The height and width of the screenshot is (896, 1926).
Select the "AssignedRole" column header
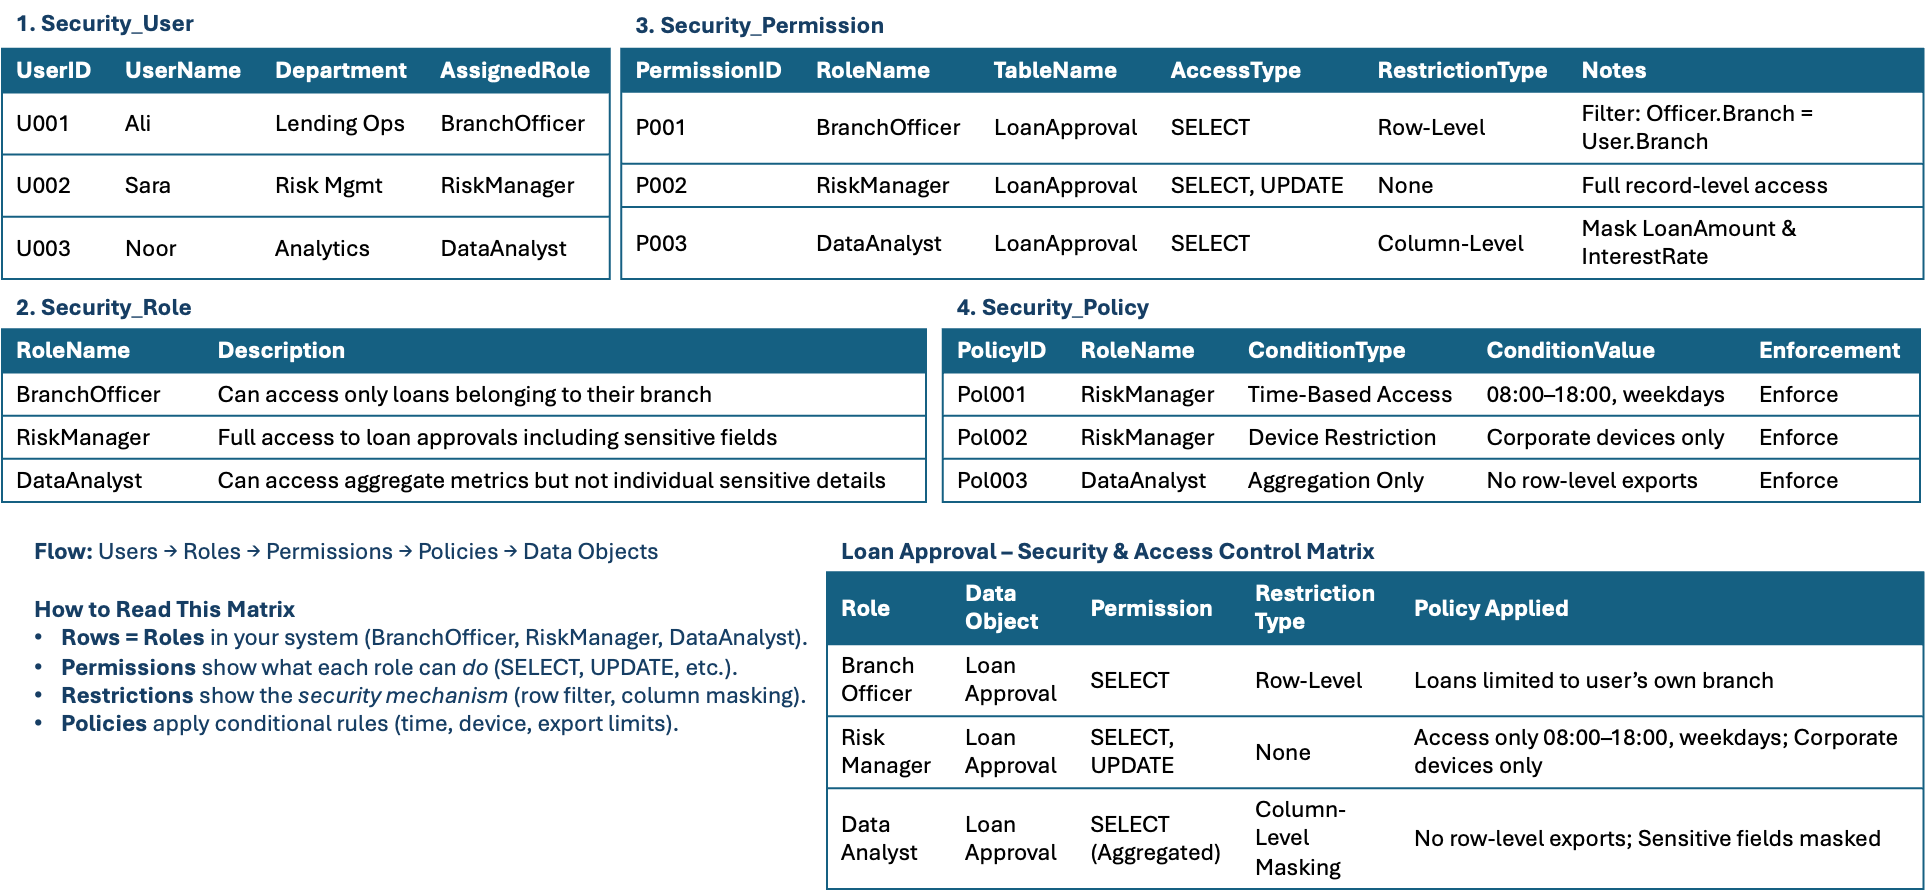pos(515,70)
